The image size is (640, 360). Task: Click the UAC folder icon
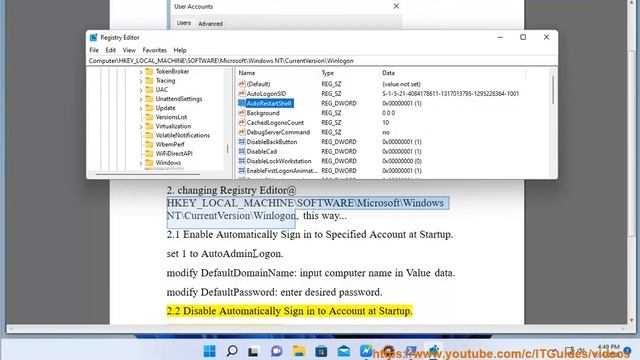pos(149,89)
